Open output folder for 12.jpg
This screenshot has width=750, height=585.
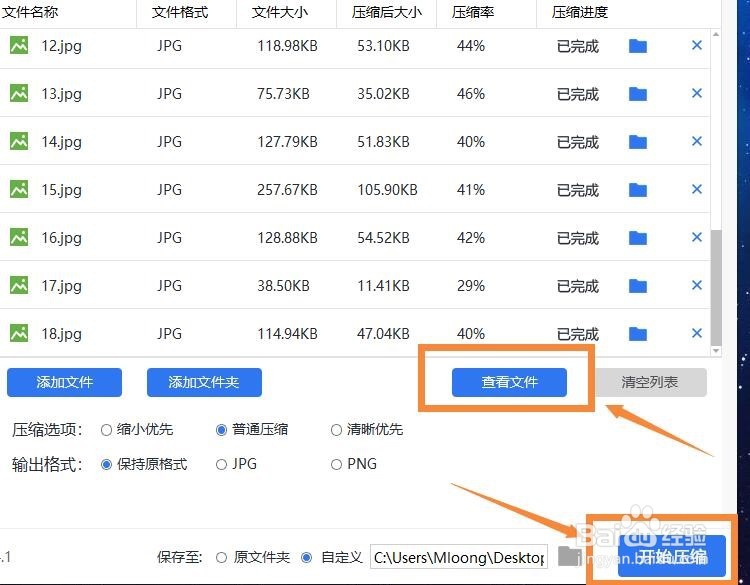(x=638, y=46)
